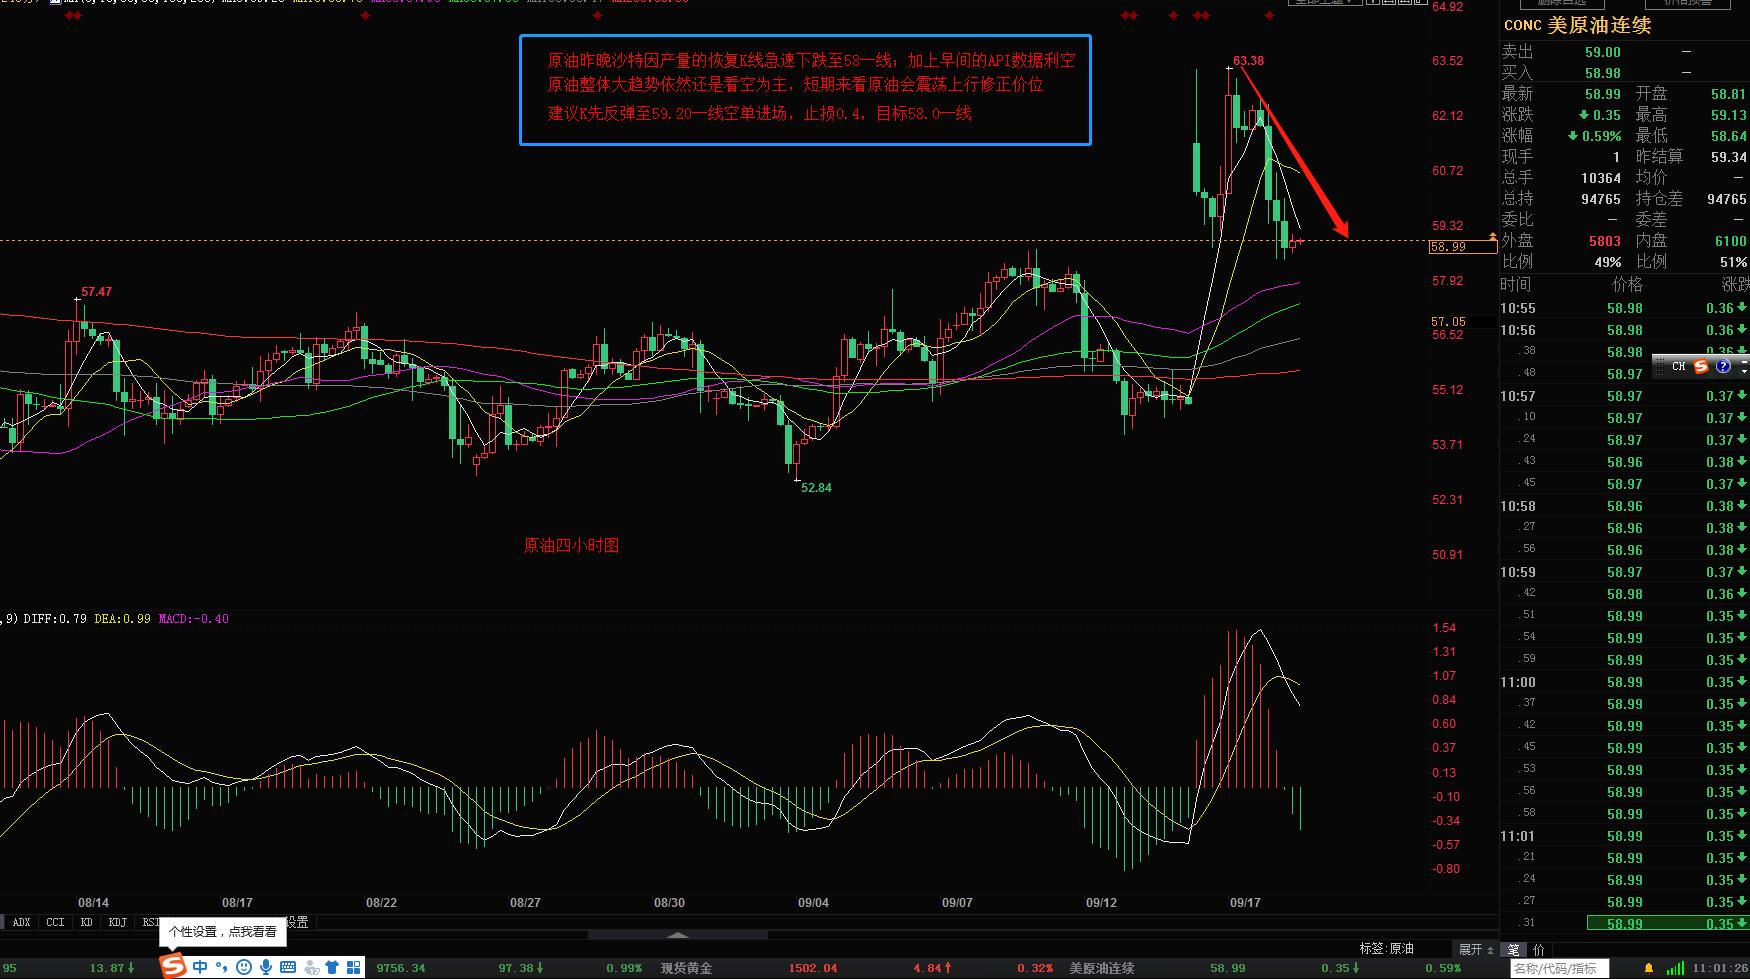
Task: Click the 11:01:26 clock display
Action: click(x=1720, y=968)
